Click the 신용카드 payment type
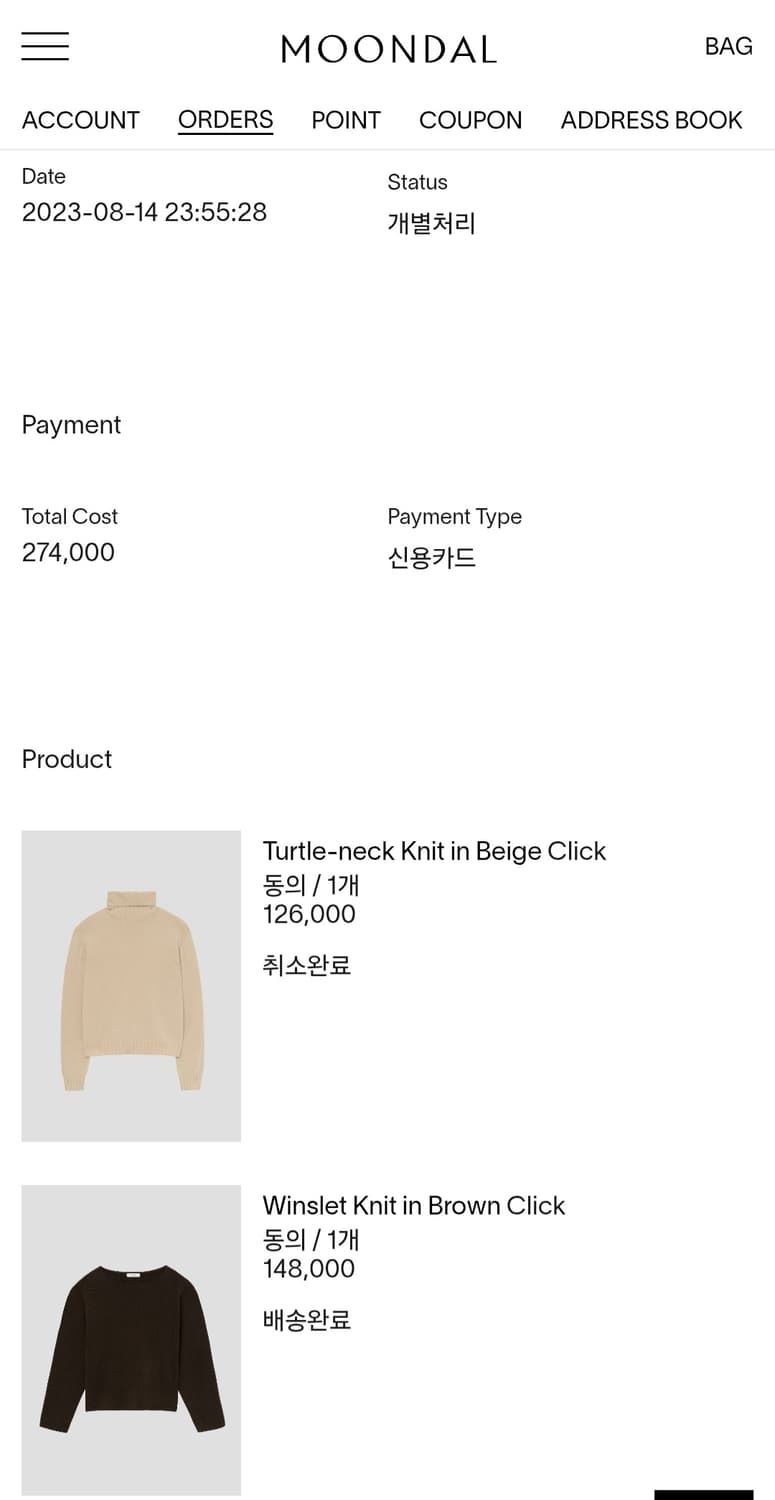Viewport: 775px width, 1500px height. click(432, 557)
